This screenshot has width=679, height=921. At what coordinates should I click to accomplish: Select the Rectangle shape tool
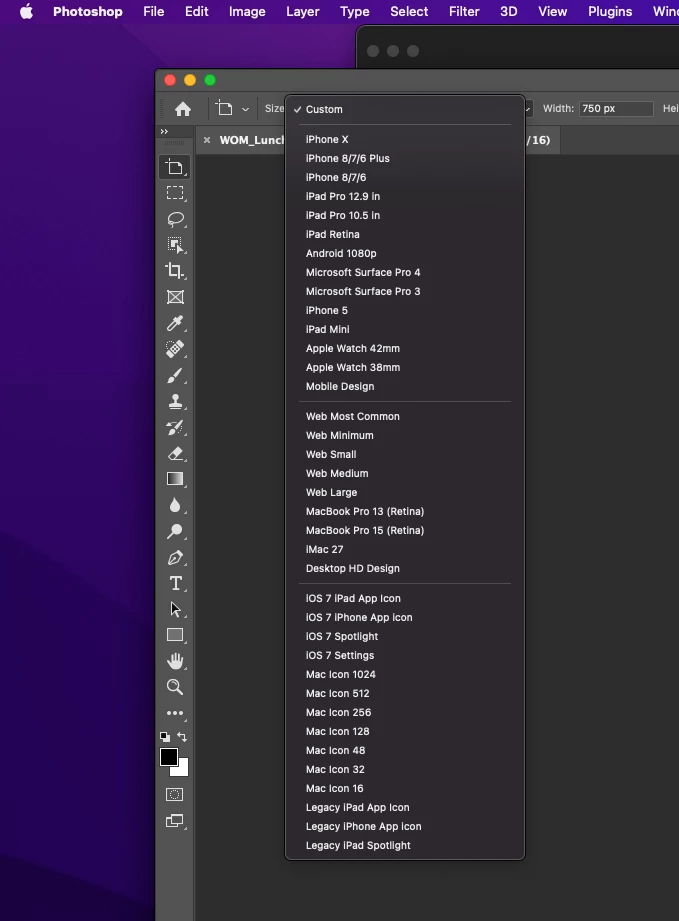point(174,635)
